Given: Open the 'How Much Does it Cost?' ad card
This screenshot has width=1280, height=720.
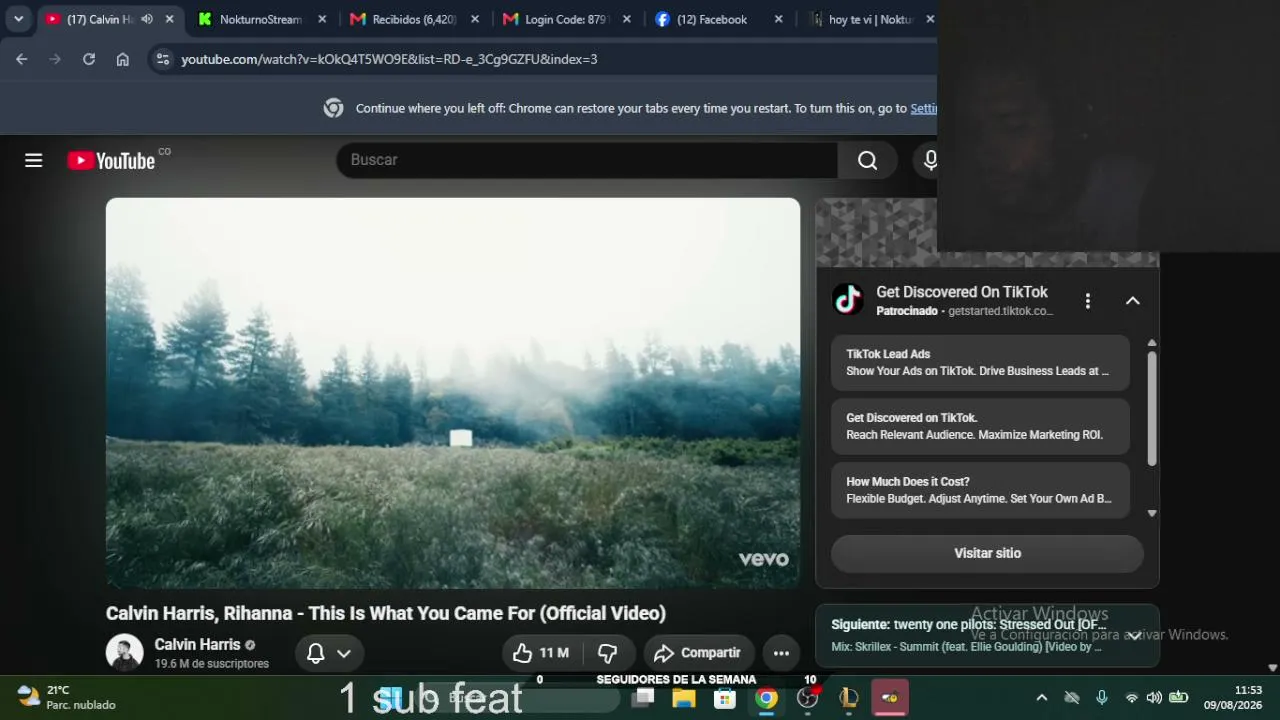Looking at the screenshot, I should pos(980,490).
